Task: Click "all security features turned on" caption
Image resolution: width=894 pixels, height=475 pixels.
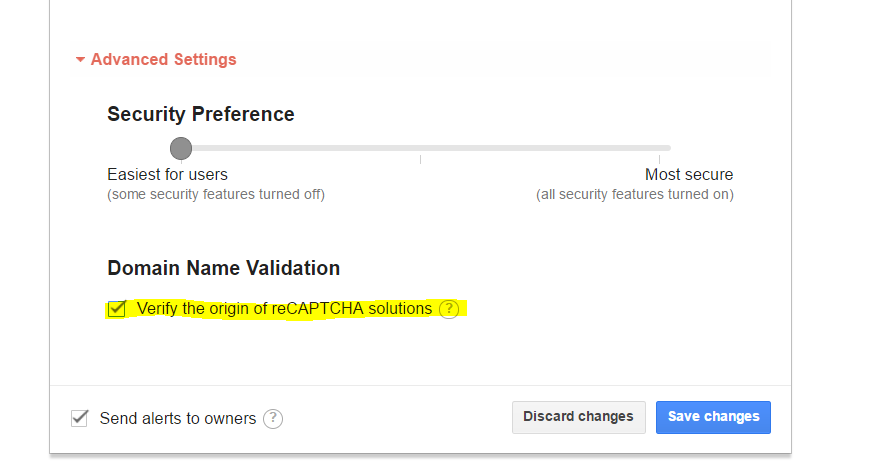Action: pyautogui.click(x=634, y=194)
